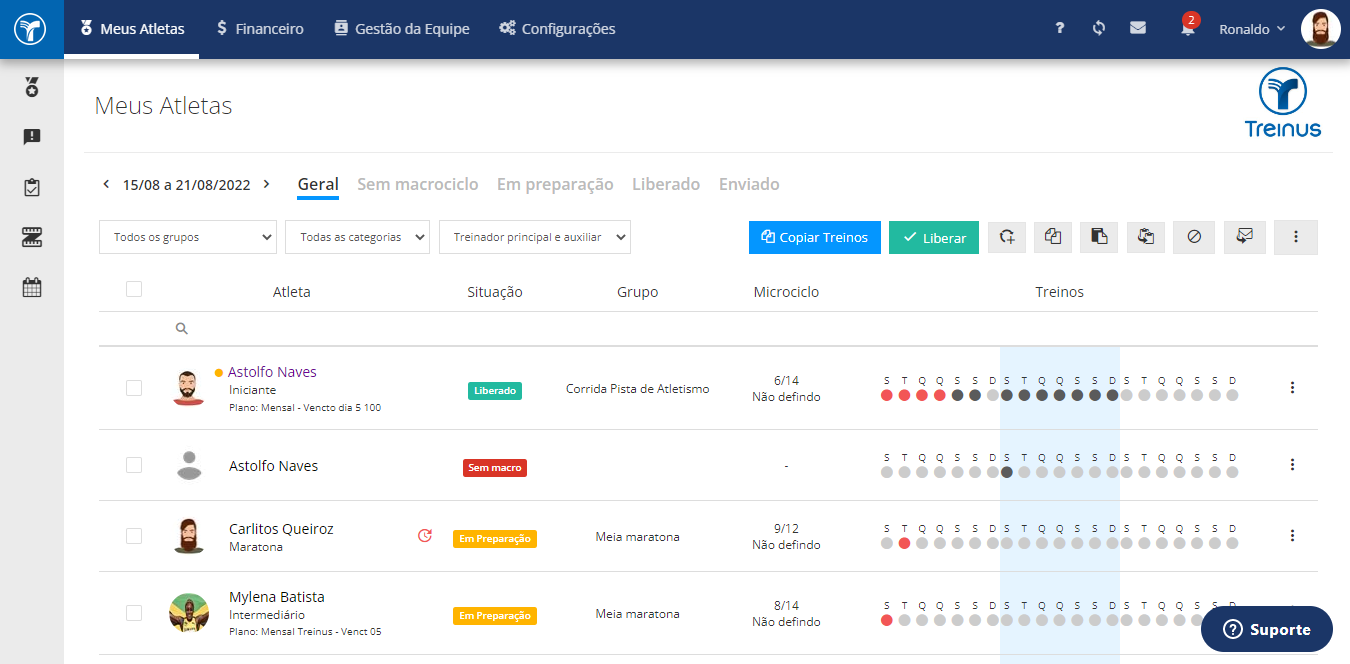Open the help question mark icon
Screen dimensions: 1350x664
(x=1060, y=28)
